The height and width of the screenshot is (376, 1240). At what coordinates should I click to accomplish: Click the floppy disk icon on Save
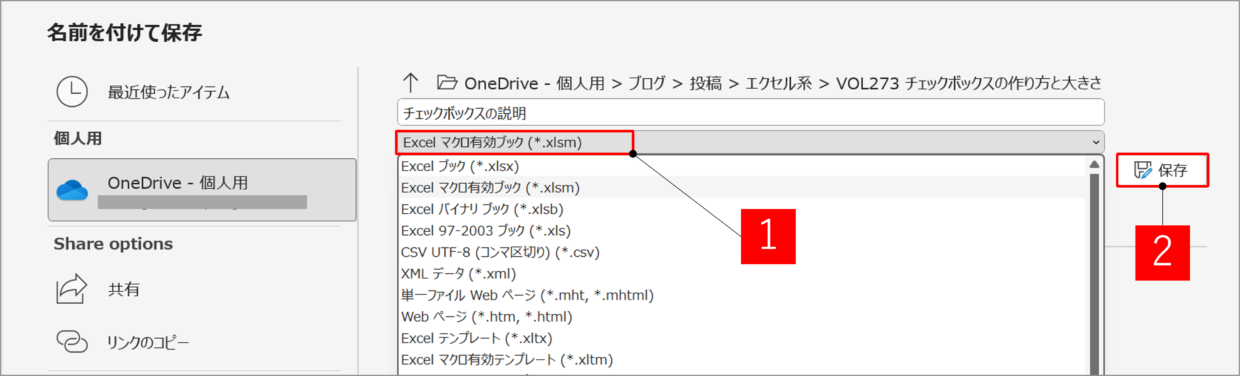click(x=1143, y=170)
